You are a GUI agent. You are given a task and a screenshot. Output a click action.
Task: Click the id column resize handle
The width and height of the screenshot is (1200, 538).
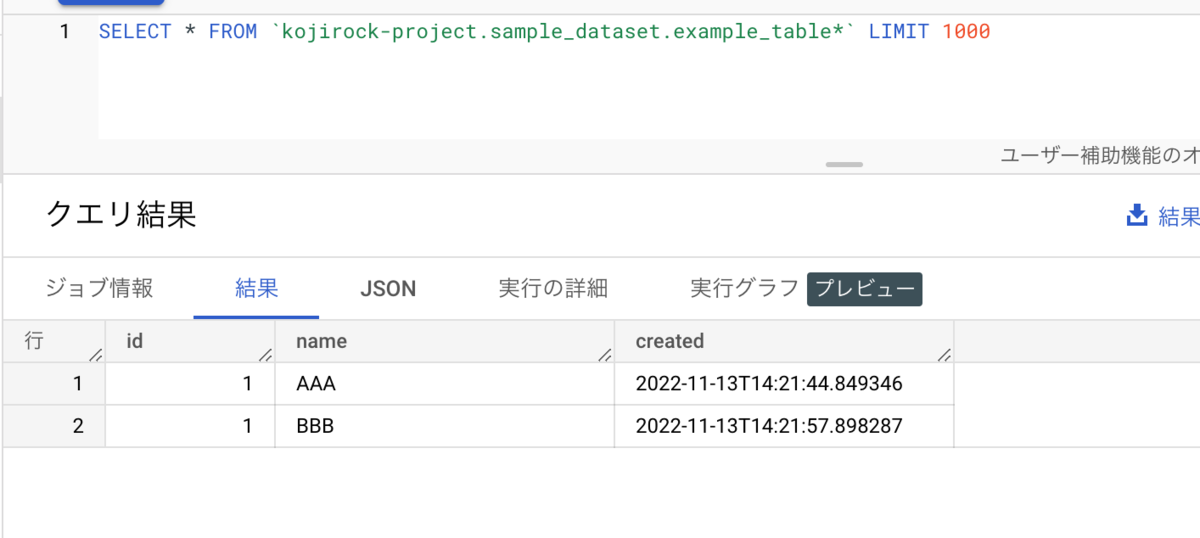265,354
